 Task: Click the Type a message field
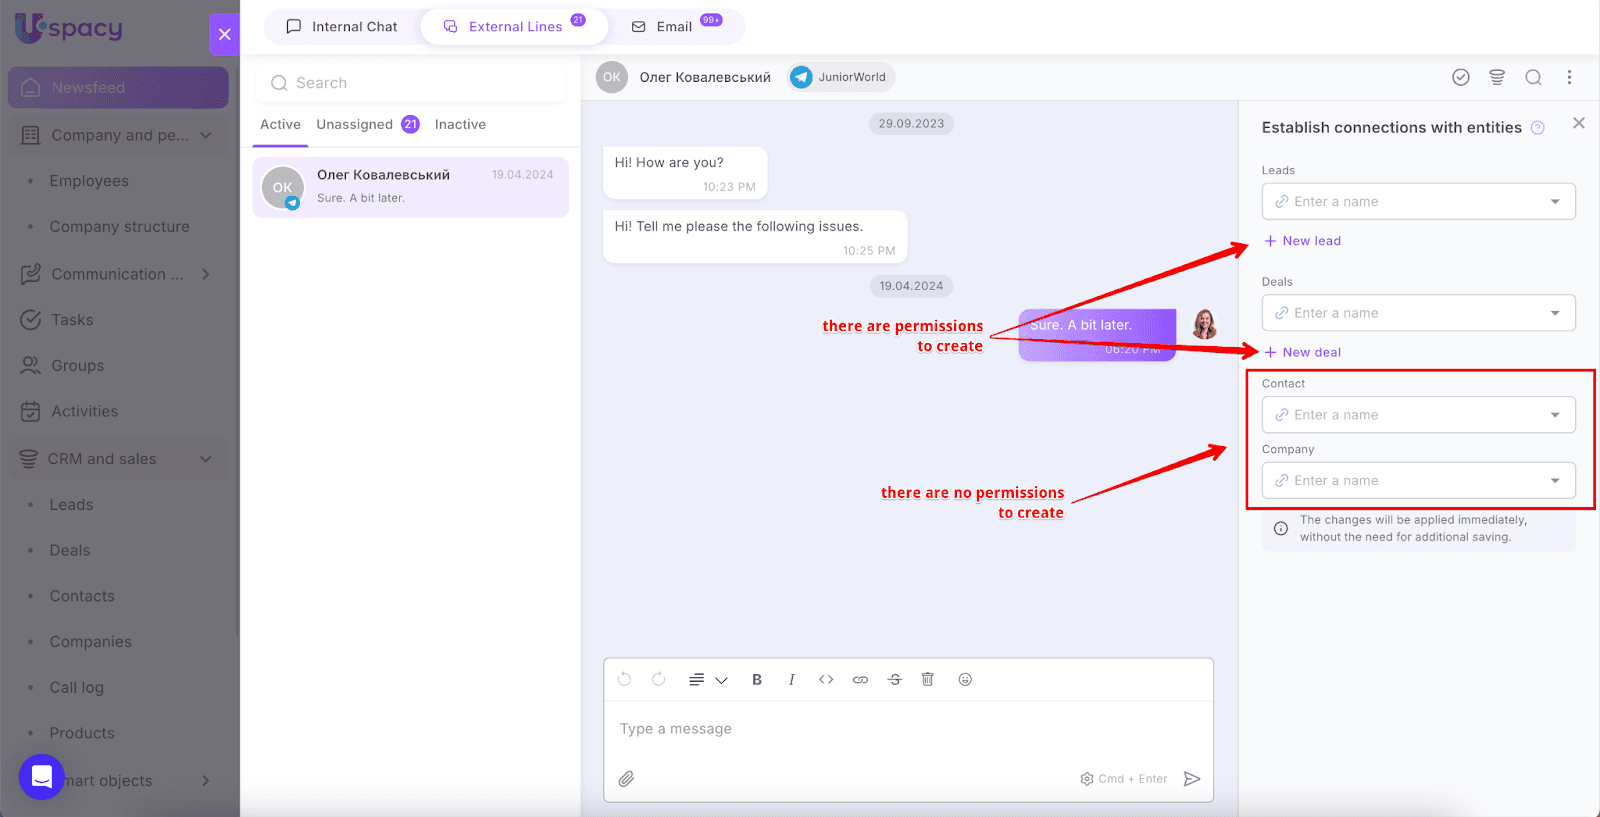900,729
